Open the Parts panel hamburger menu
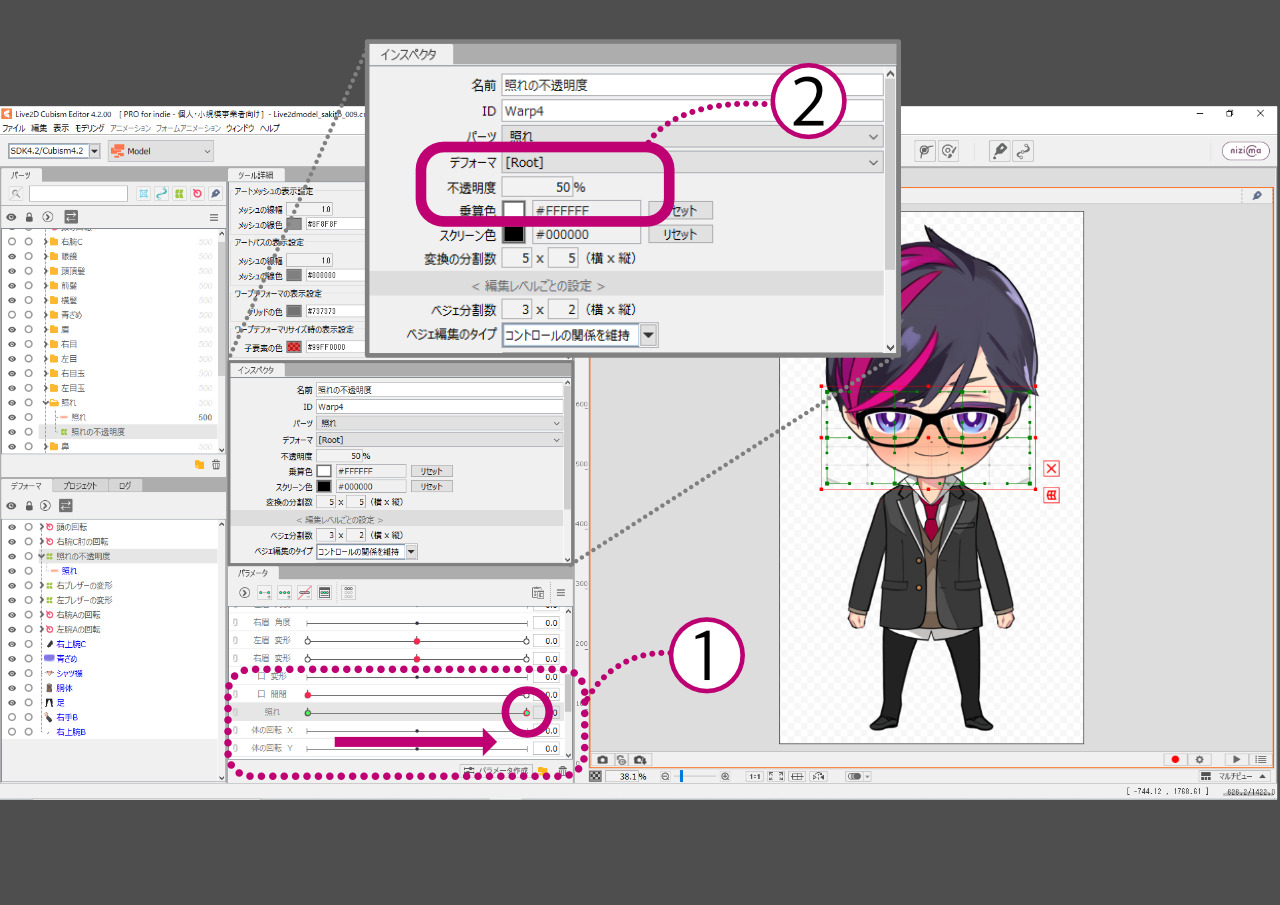1280x905 pixels. pos(213,217)
